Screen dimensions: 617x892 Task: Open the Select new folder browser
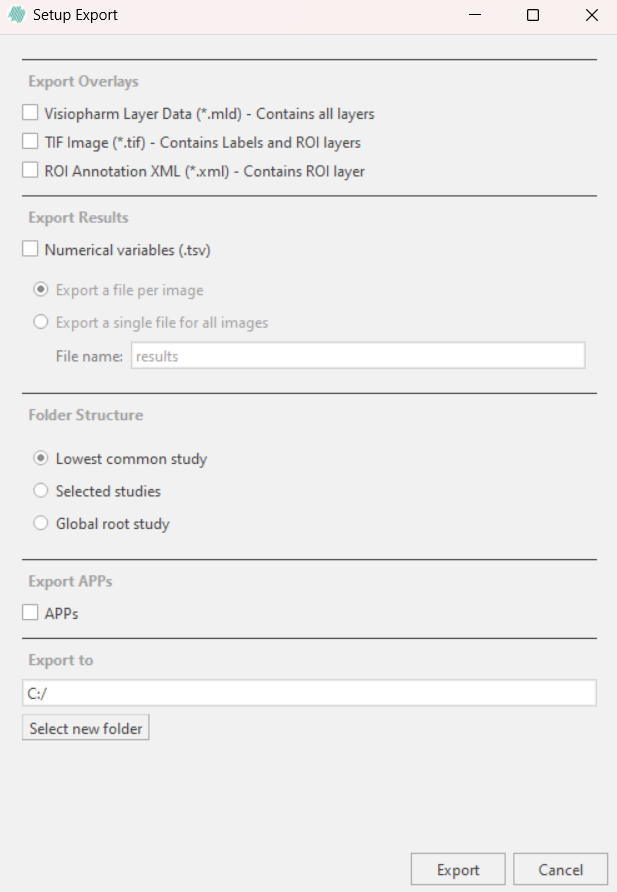[x=86, y=728]
